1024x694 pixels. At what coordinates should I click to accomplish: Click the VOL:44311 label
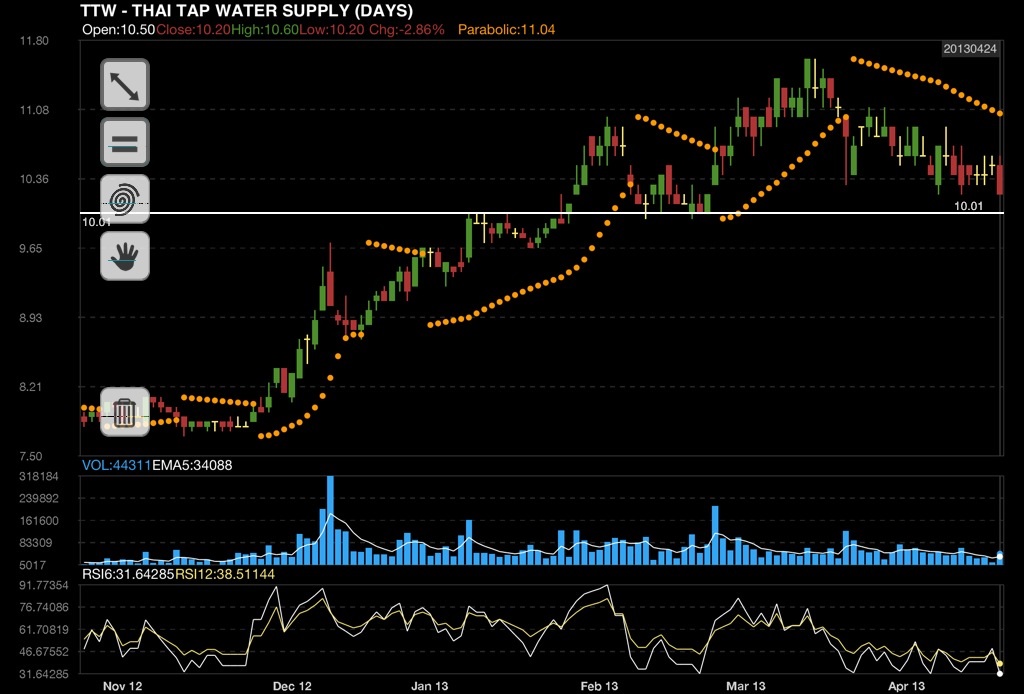[116, 465]
